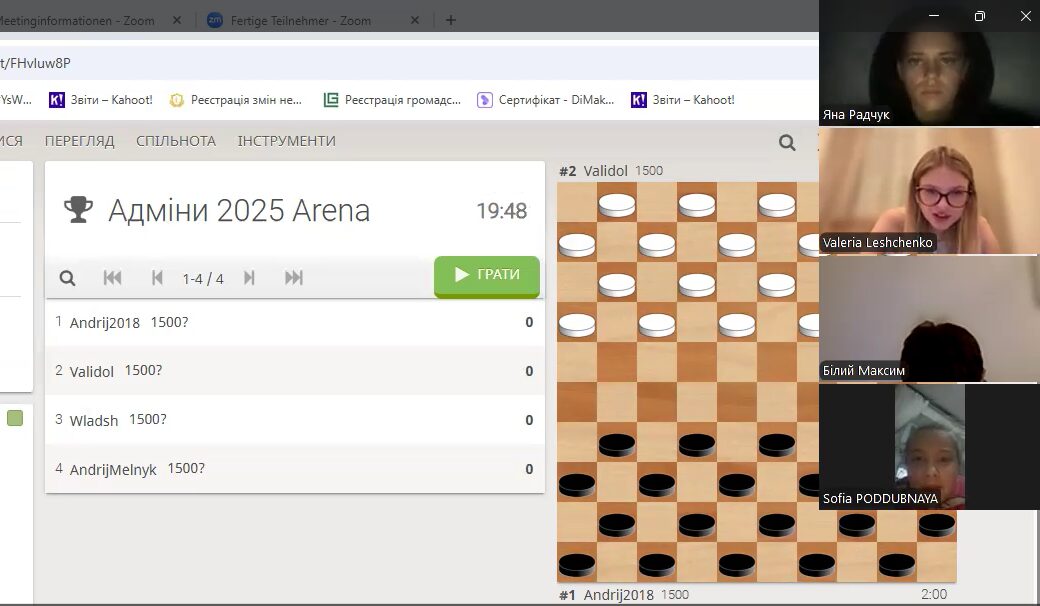Go to next standings page
Image resolution: width=1040 pixels, height=606 pixels.
[249, 278]
